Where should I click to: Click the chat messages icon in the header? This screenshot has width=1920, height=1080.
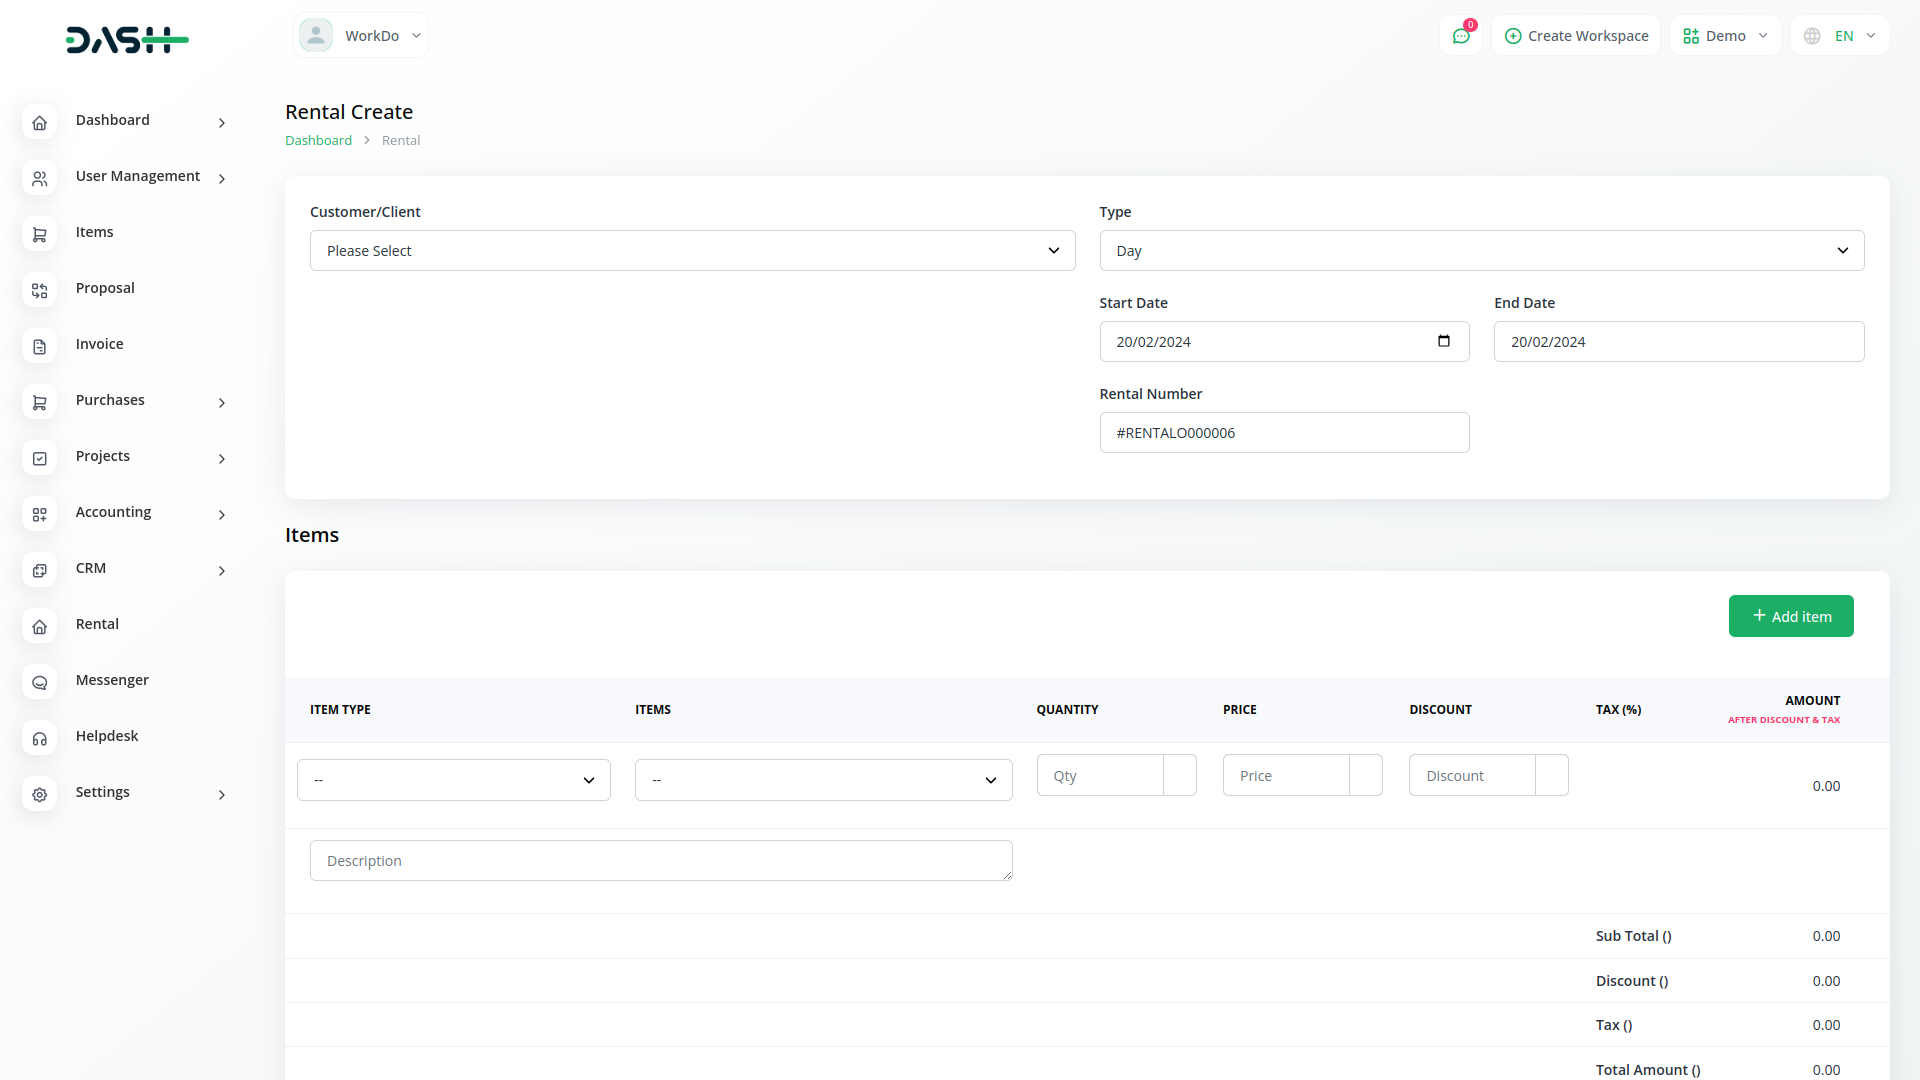click(x=1461, y=36)
